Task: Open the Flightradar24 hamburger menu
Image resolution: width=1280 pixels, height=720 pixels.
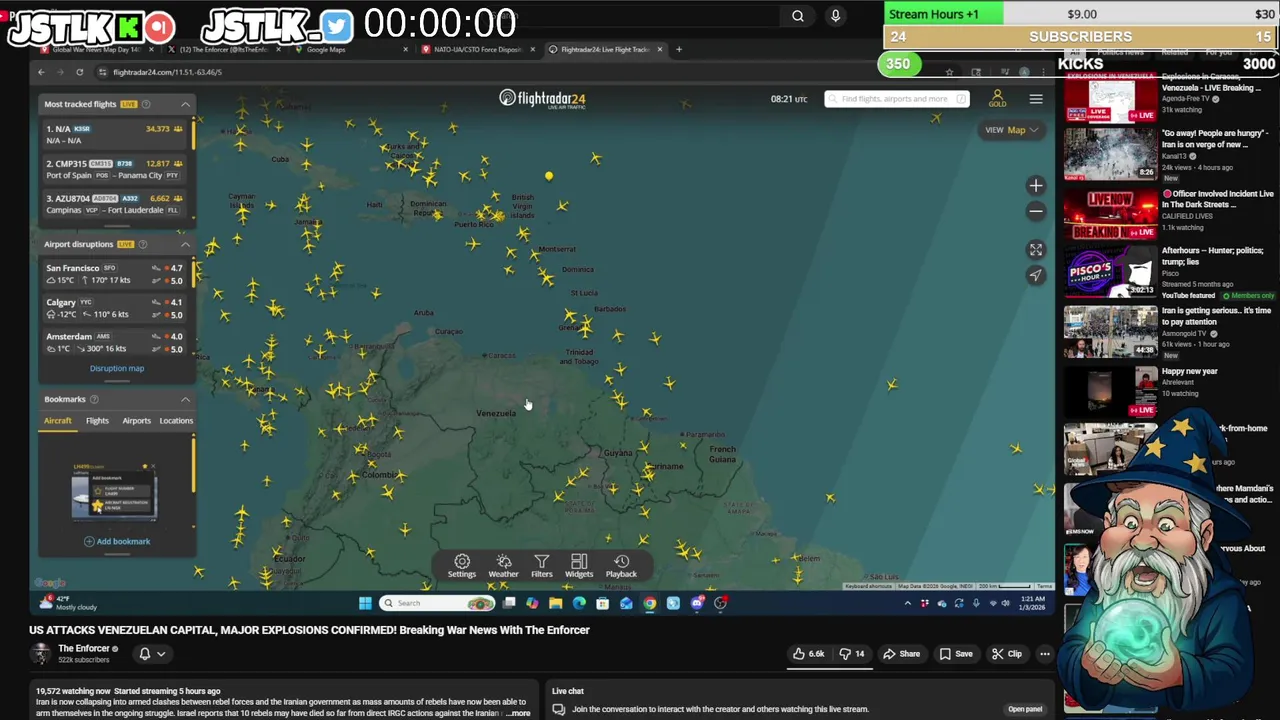Action: point(1036,98)
